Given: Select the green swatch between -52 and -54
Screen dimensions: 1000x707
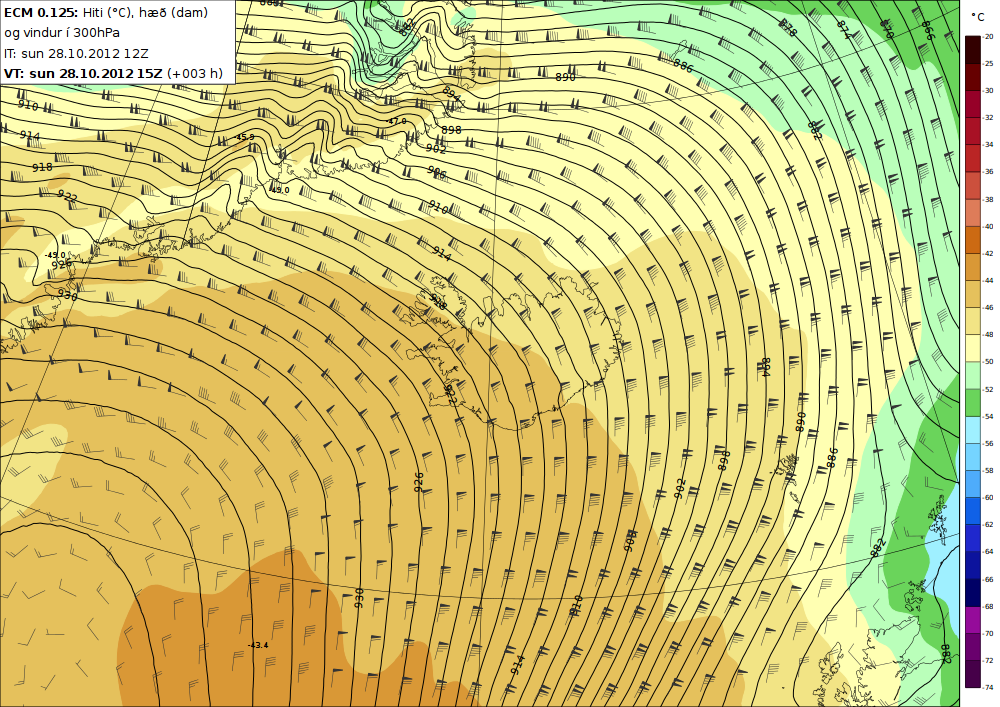Looking at the screenshot, I should (x=973, y=403).
